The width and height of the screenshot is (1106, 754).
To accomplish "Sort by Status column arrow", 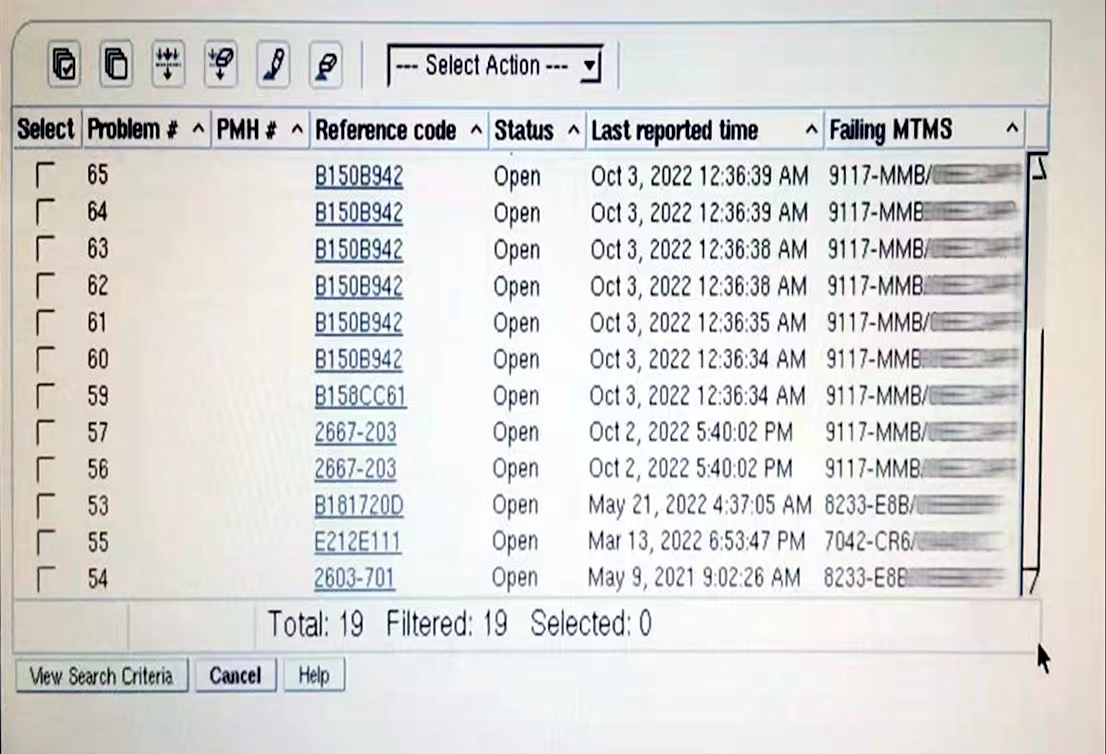I will pyautogui.click(x=573, y=130).
